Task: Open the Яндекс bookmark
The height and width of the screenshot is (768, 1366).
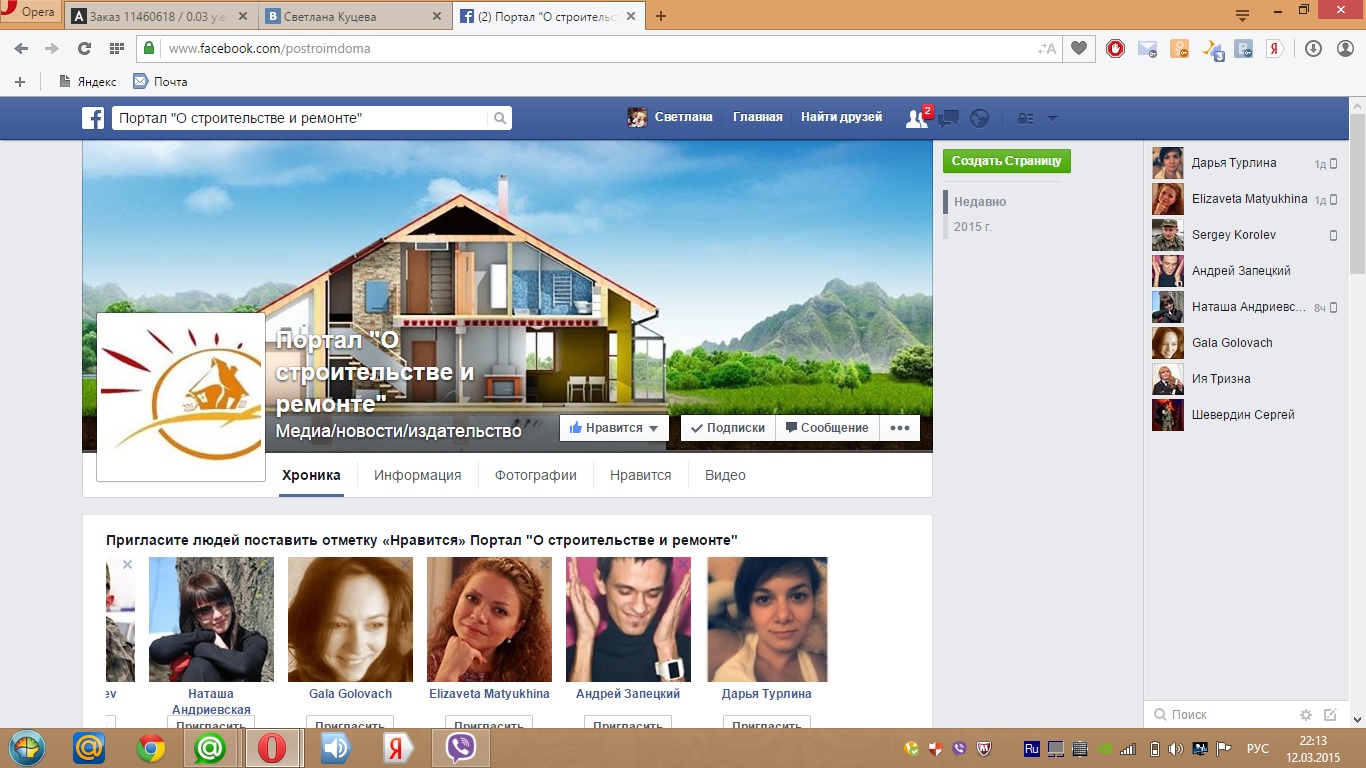Action: coord(88,82)
